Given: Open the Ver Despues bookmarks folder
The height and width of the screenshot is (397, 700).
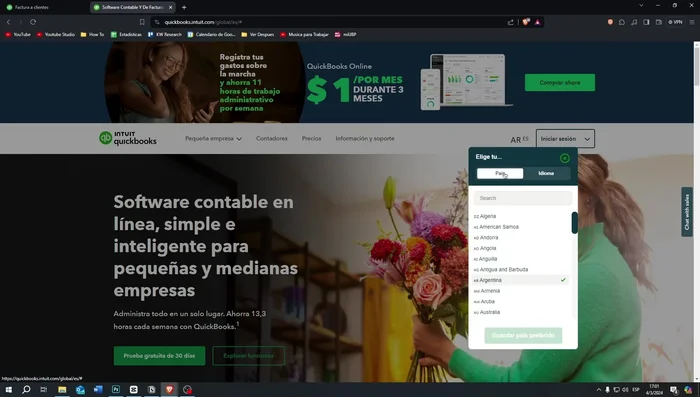Looking at the screenshot, I should (258, 34).
